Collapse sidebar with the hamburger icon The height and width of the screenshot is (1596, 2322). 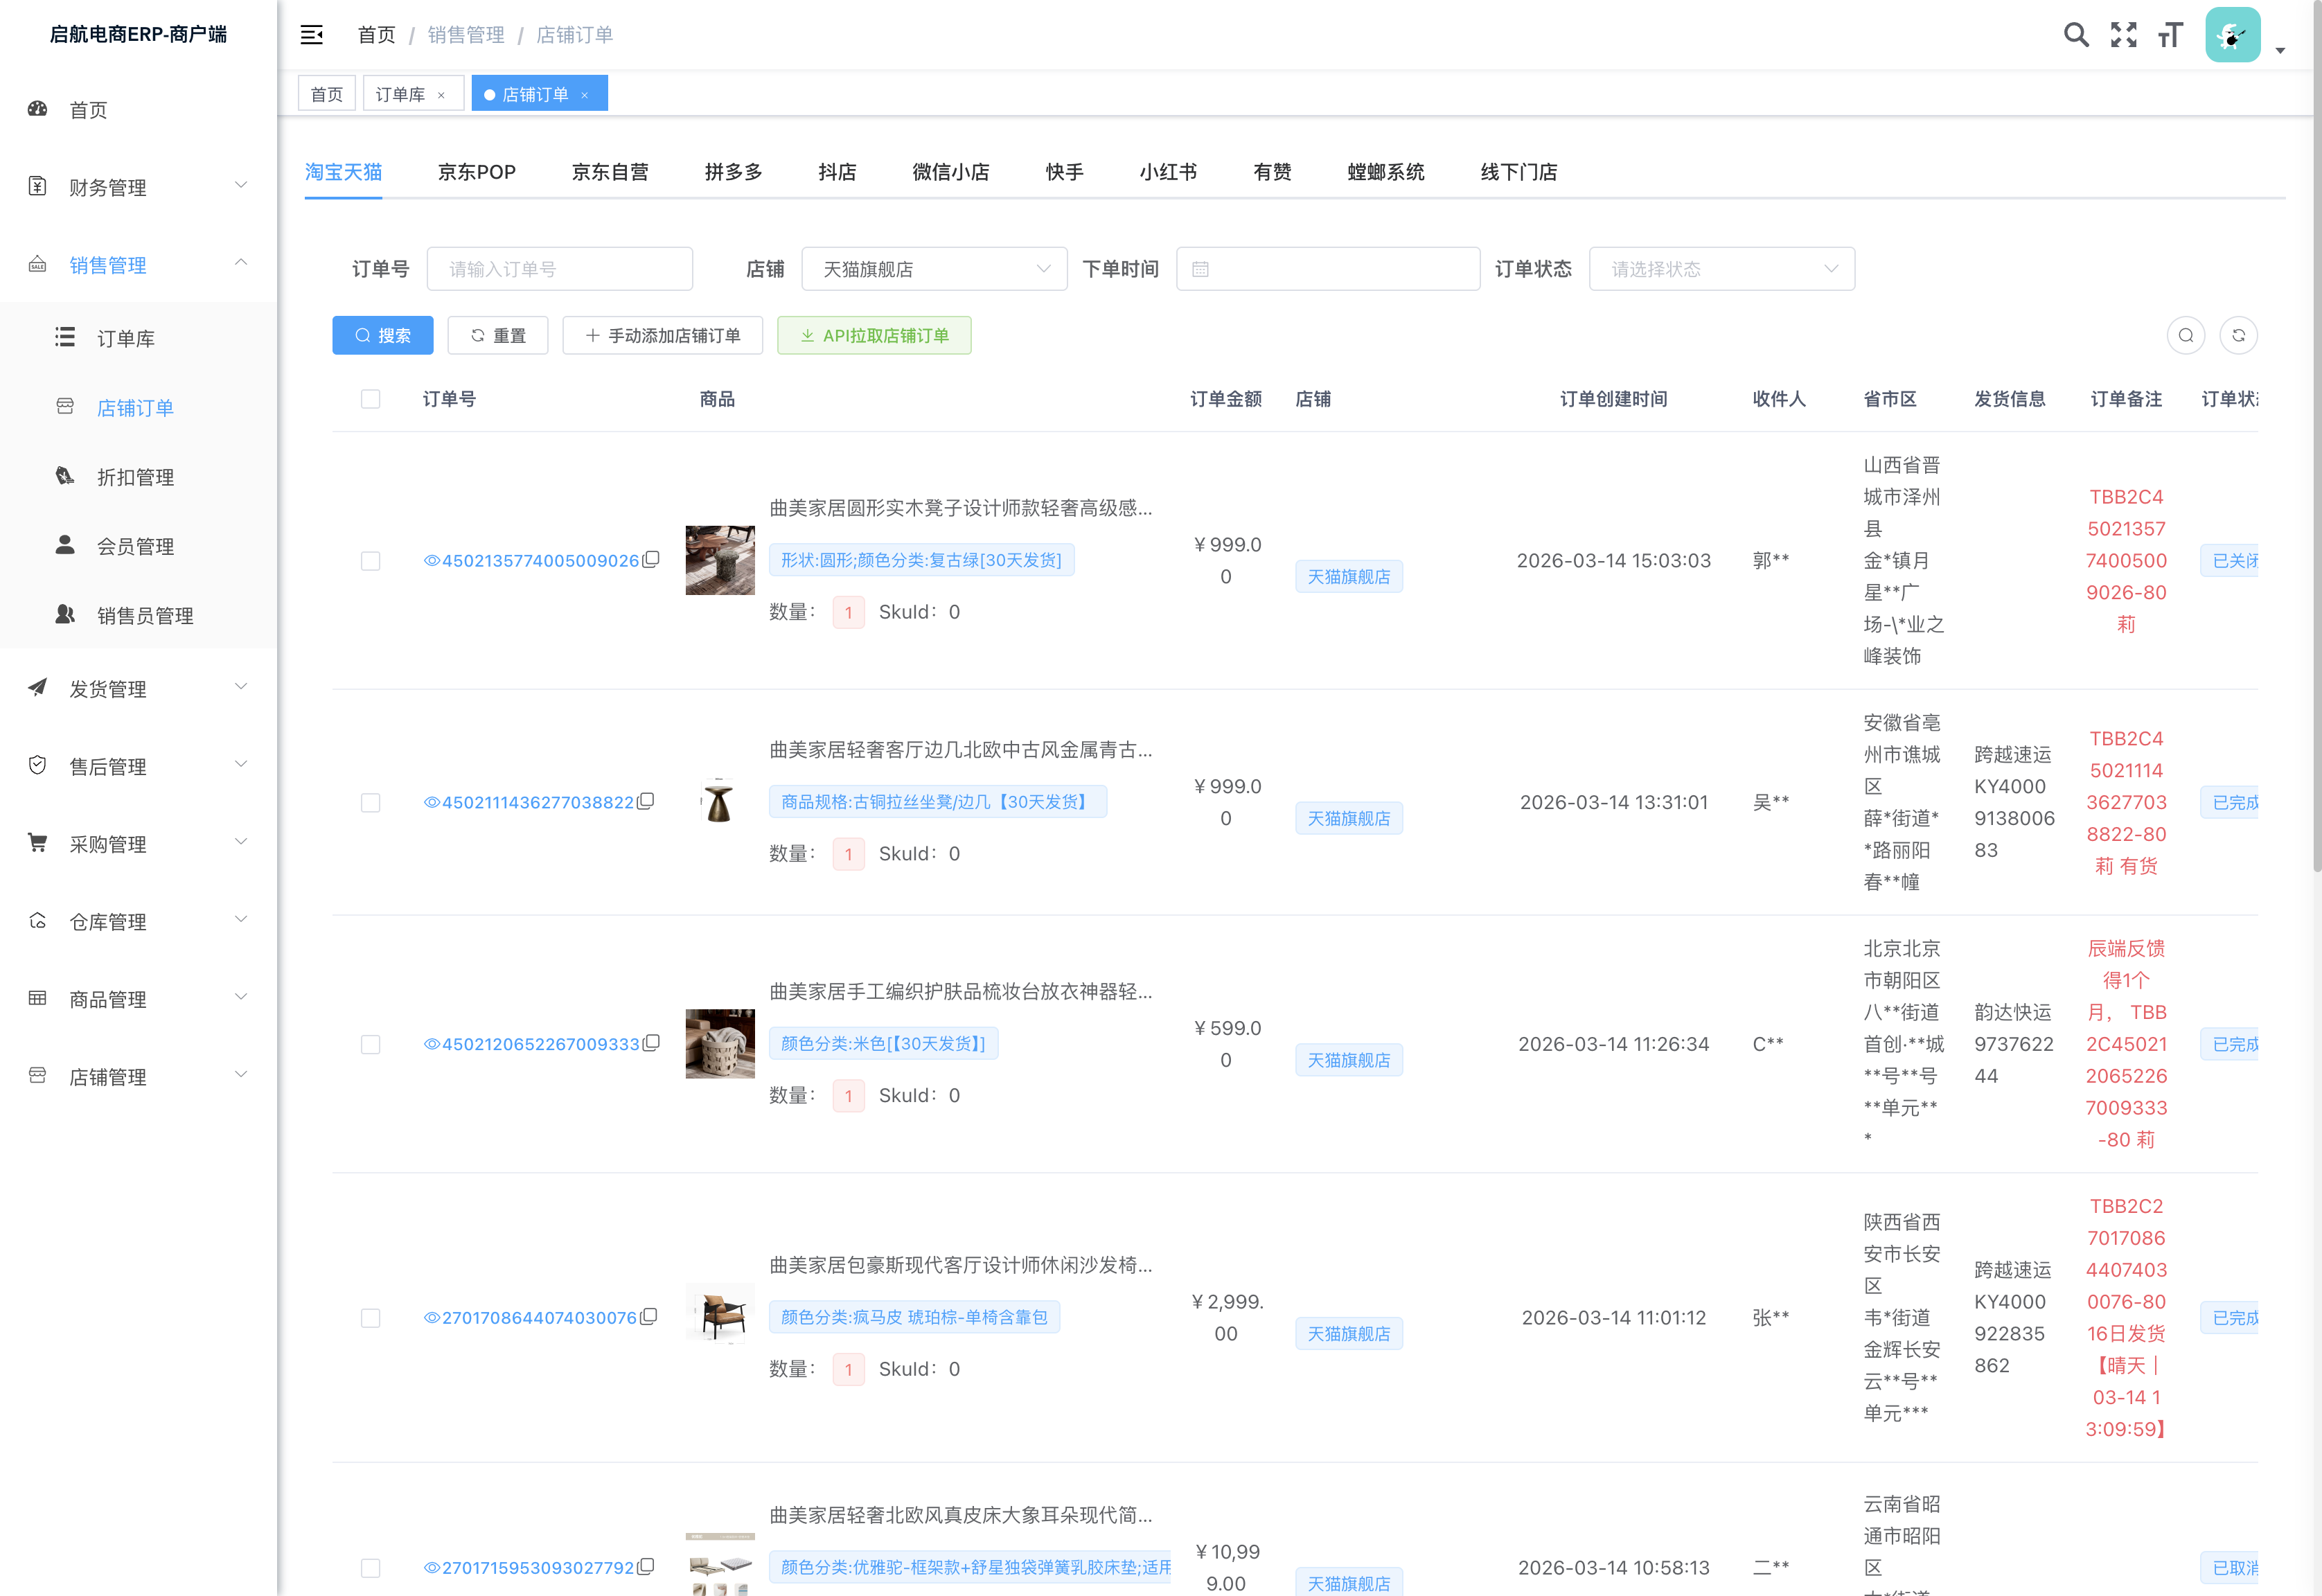(311, 35)
